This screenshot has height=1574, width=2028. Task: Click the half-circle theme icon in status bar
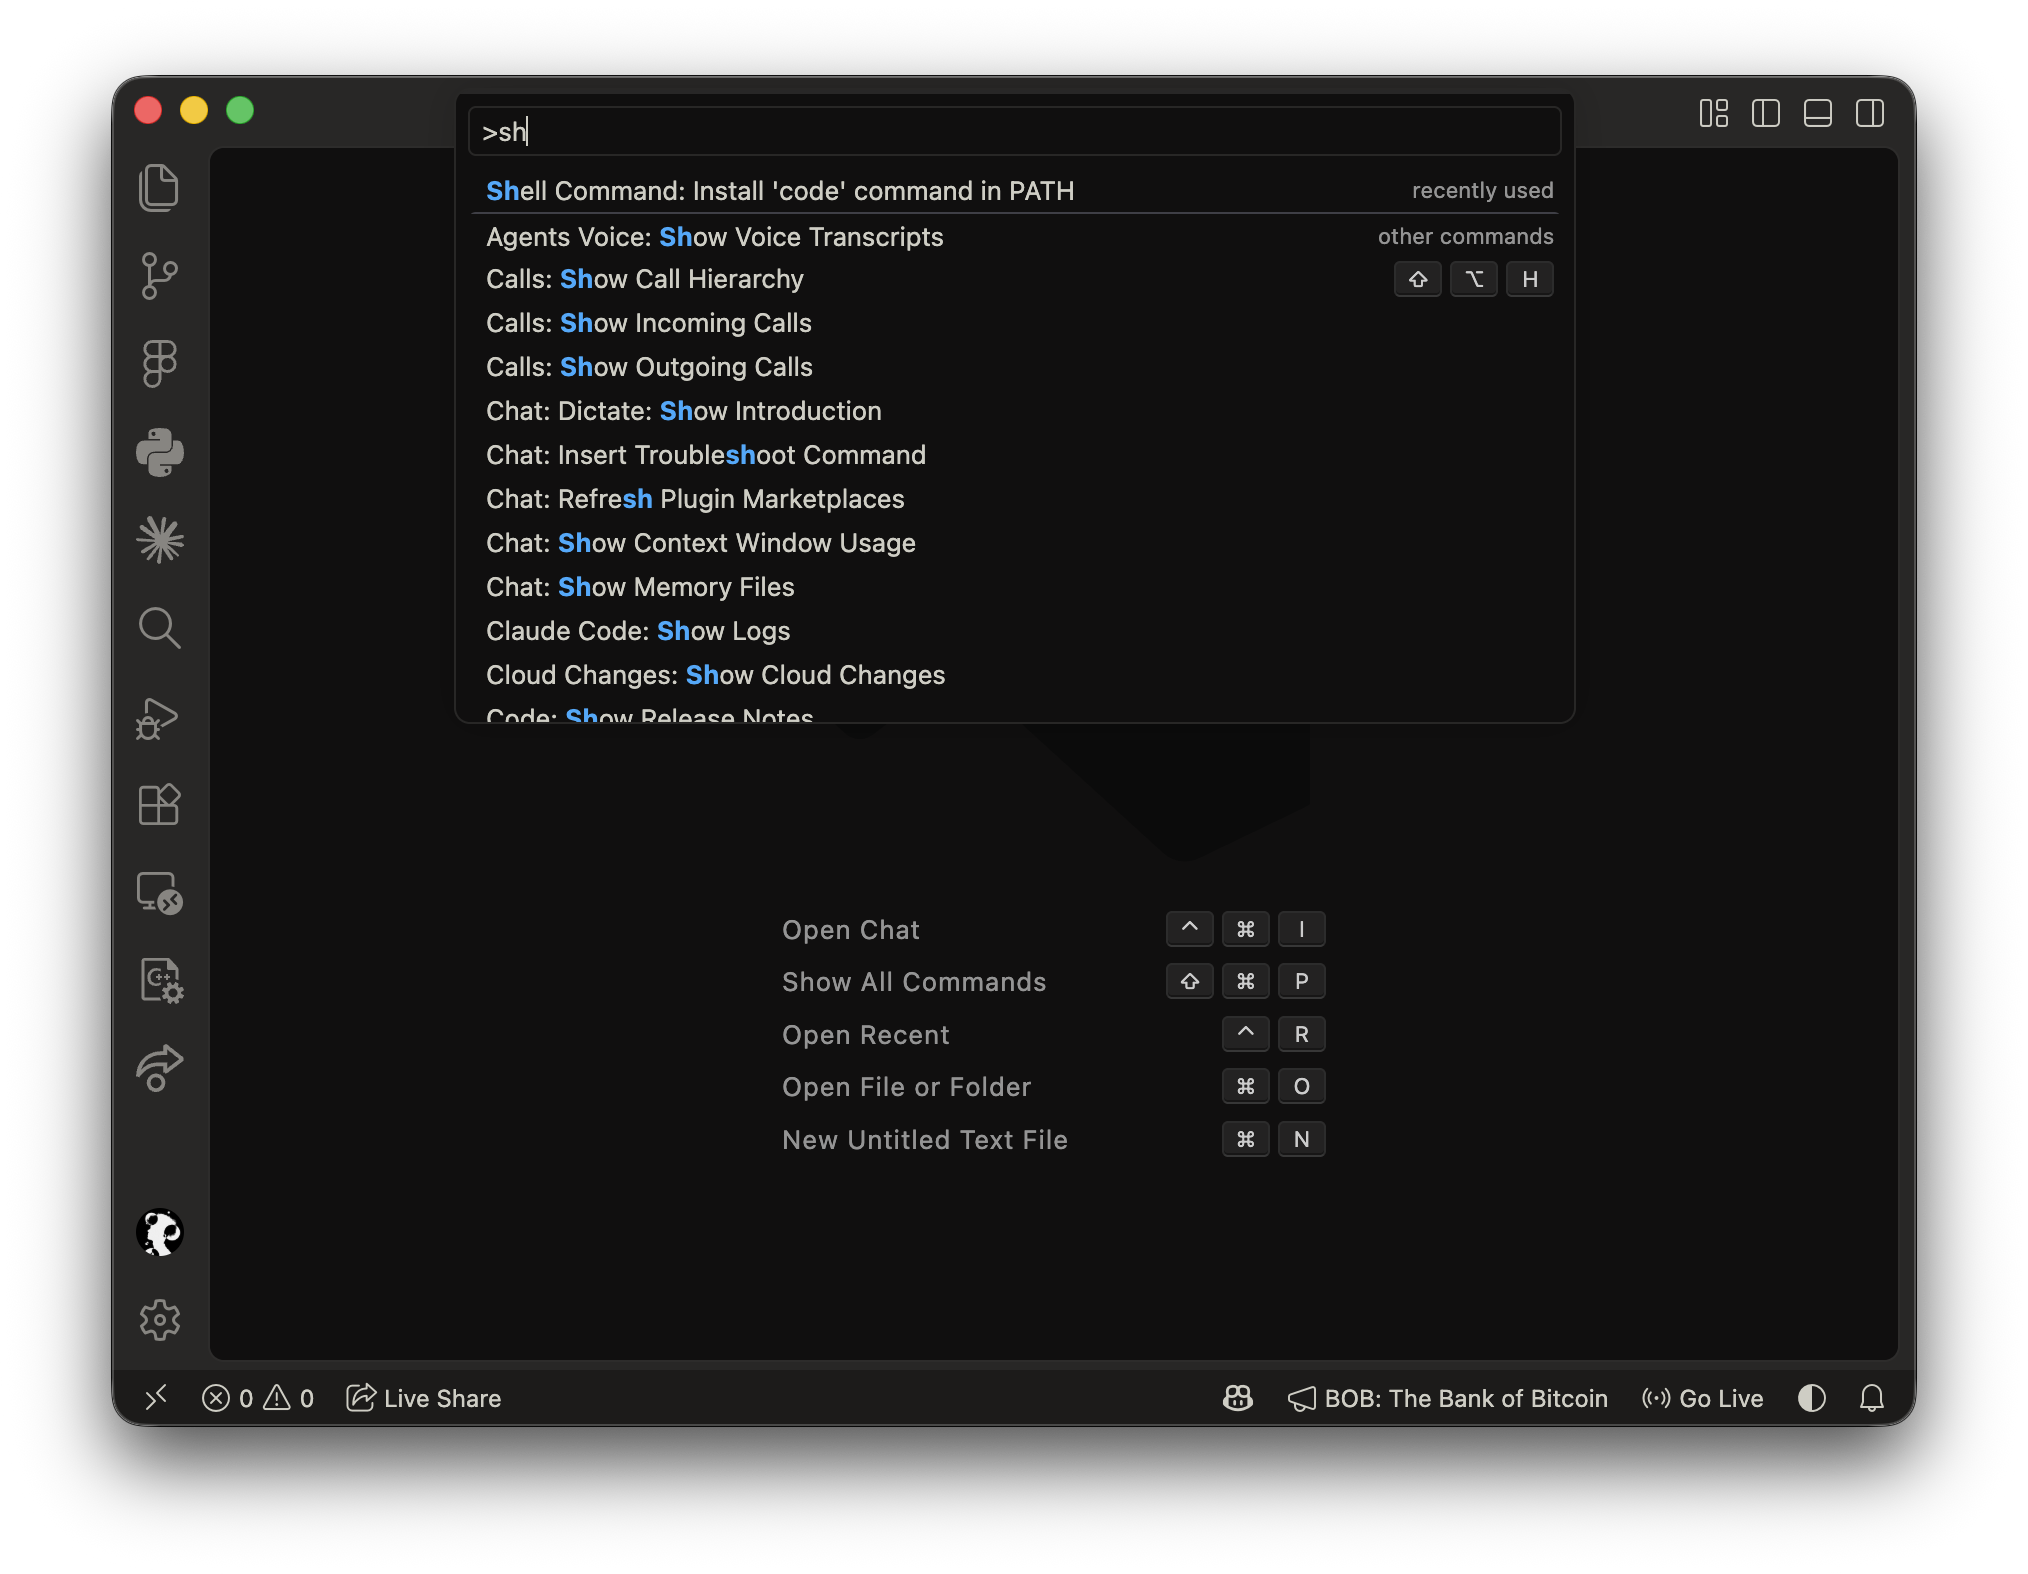point(1811,1398)
